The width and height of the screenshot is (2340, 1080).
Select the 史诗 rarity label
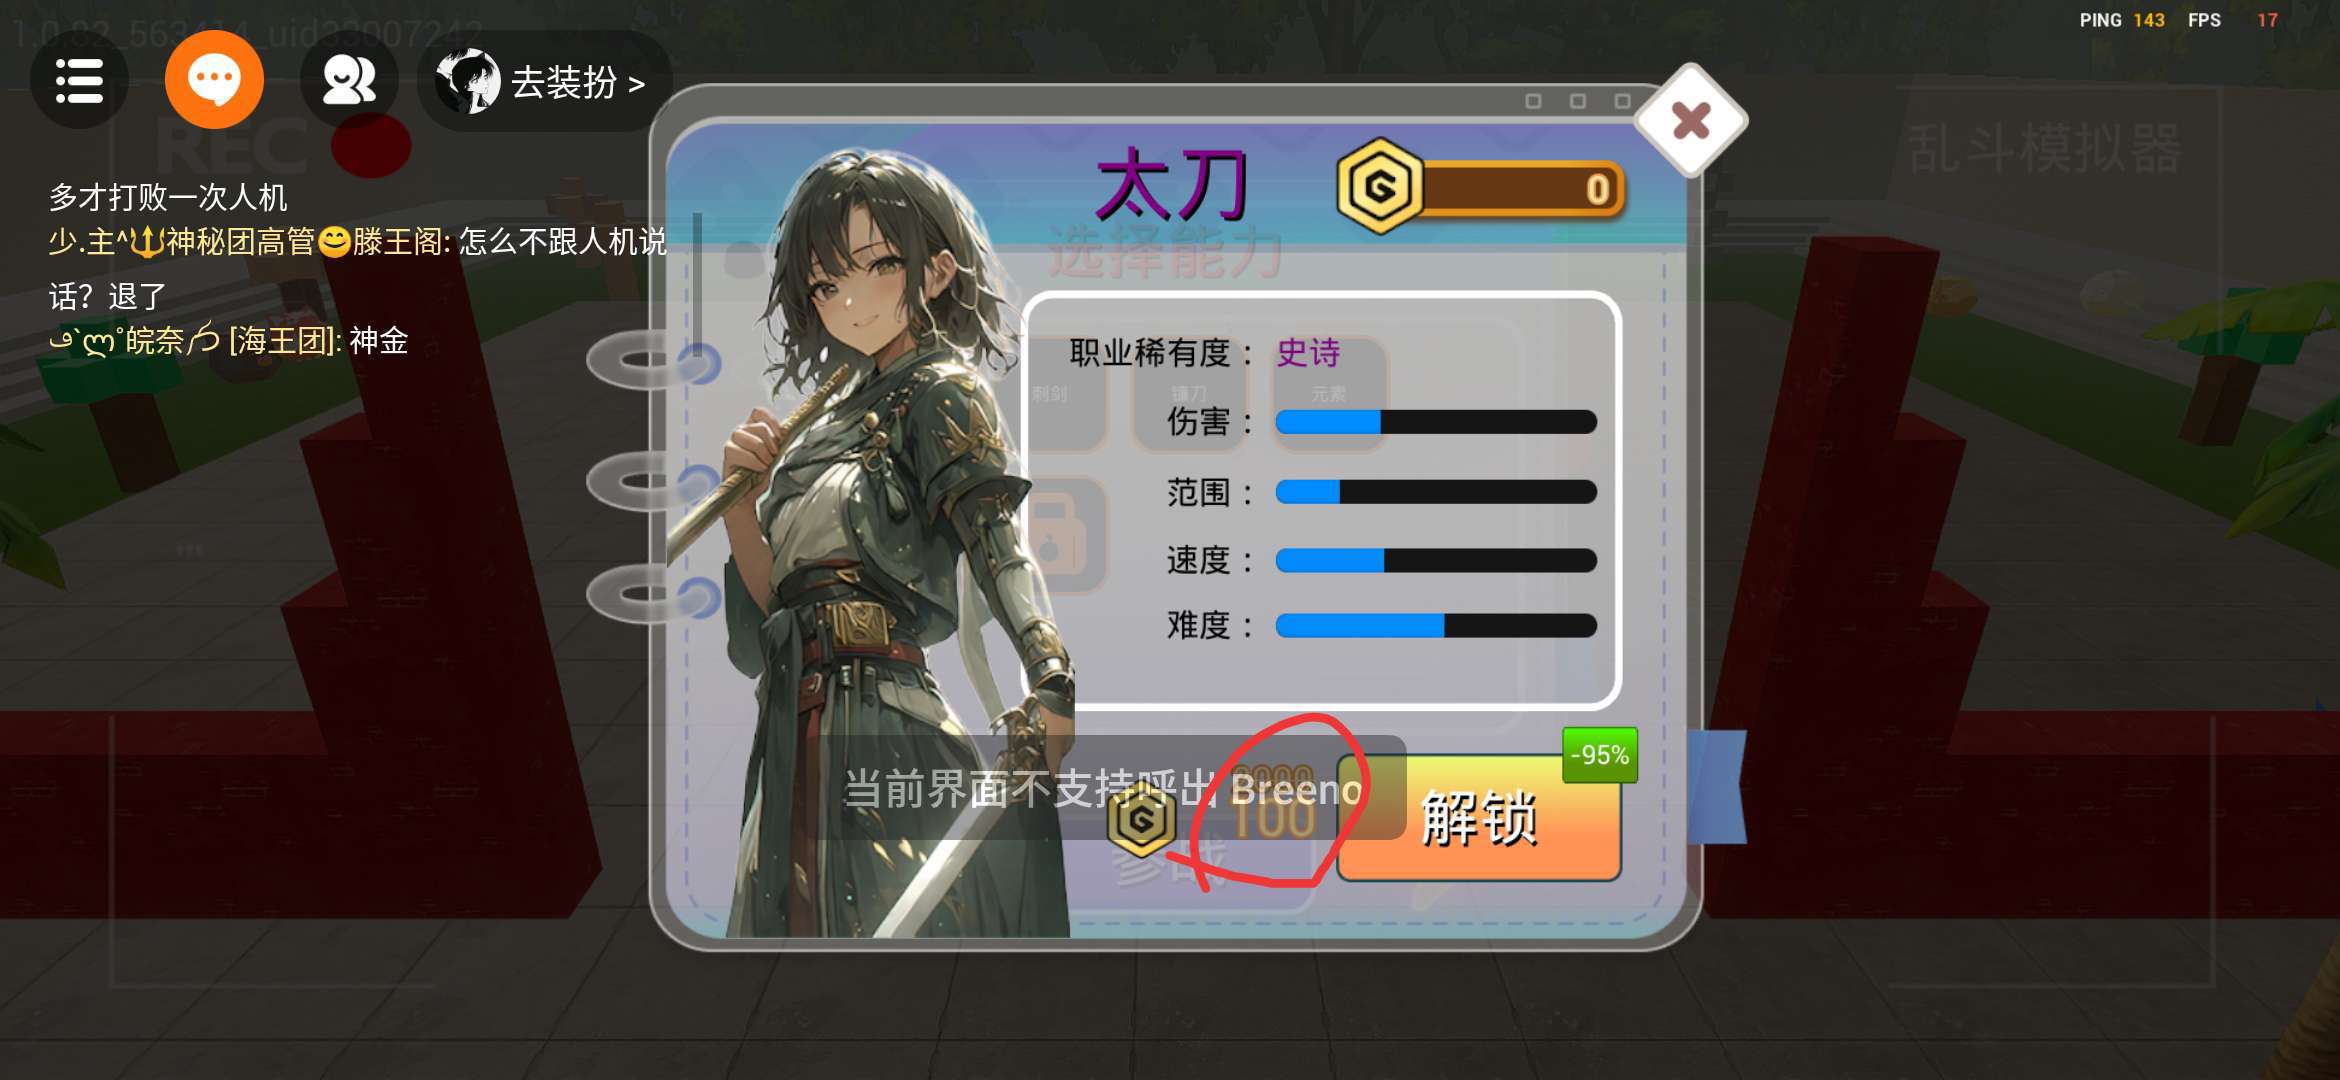pos(1308,353)
